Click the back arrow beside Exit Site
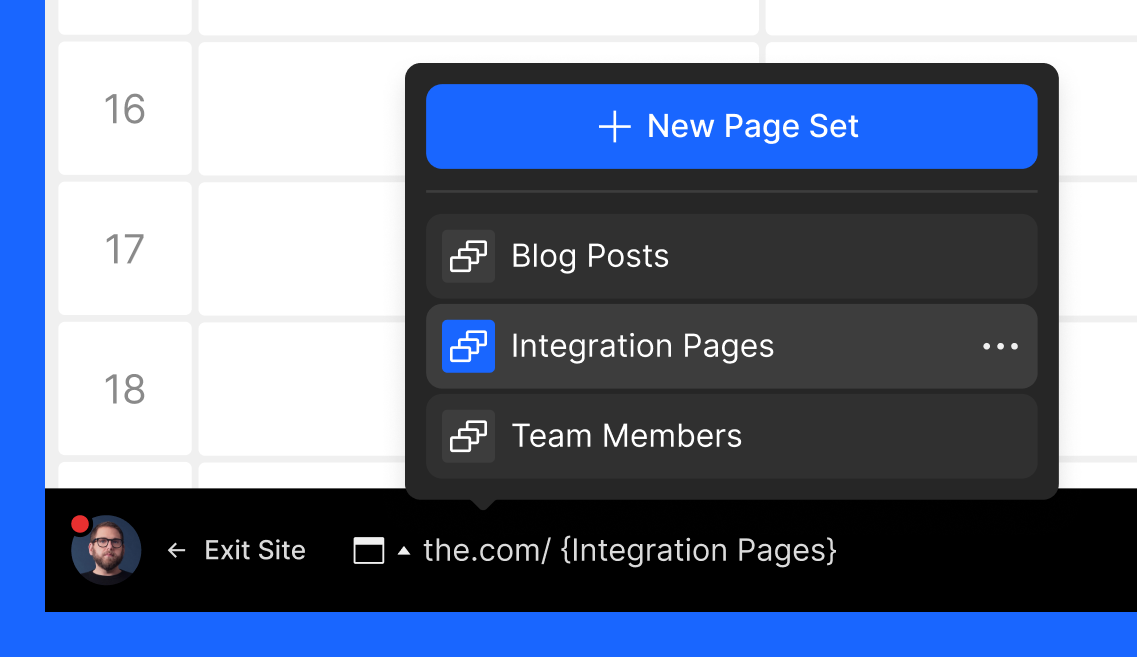The height and width of the screenshot is (657, 1137). 176,551
